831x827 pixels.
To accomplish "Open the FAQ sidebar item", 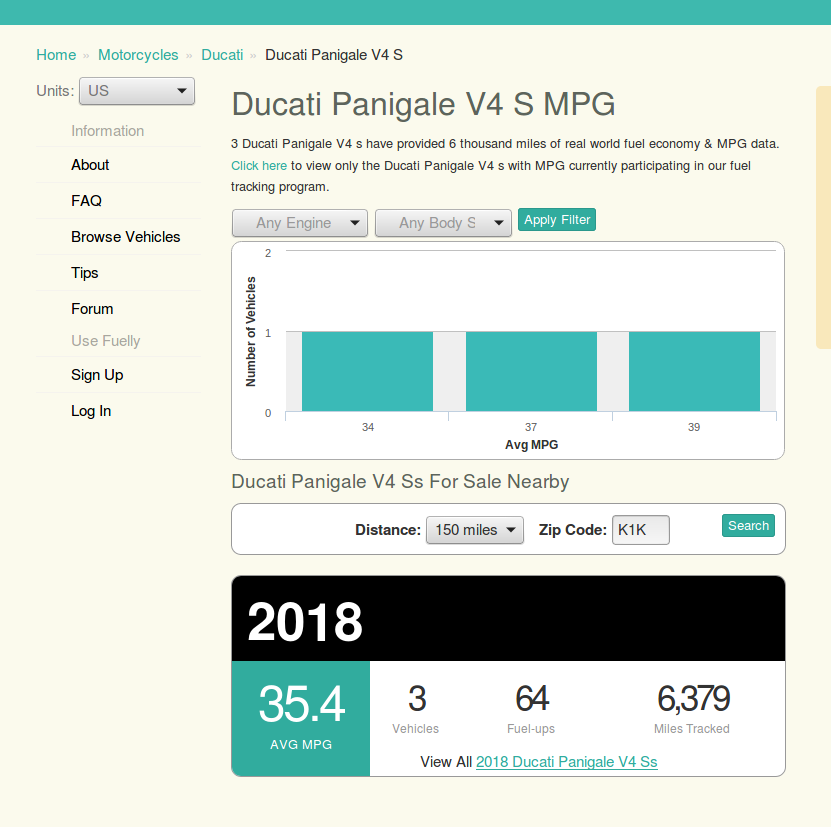I will pyautogui.click(x=86, y=201).
